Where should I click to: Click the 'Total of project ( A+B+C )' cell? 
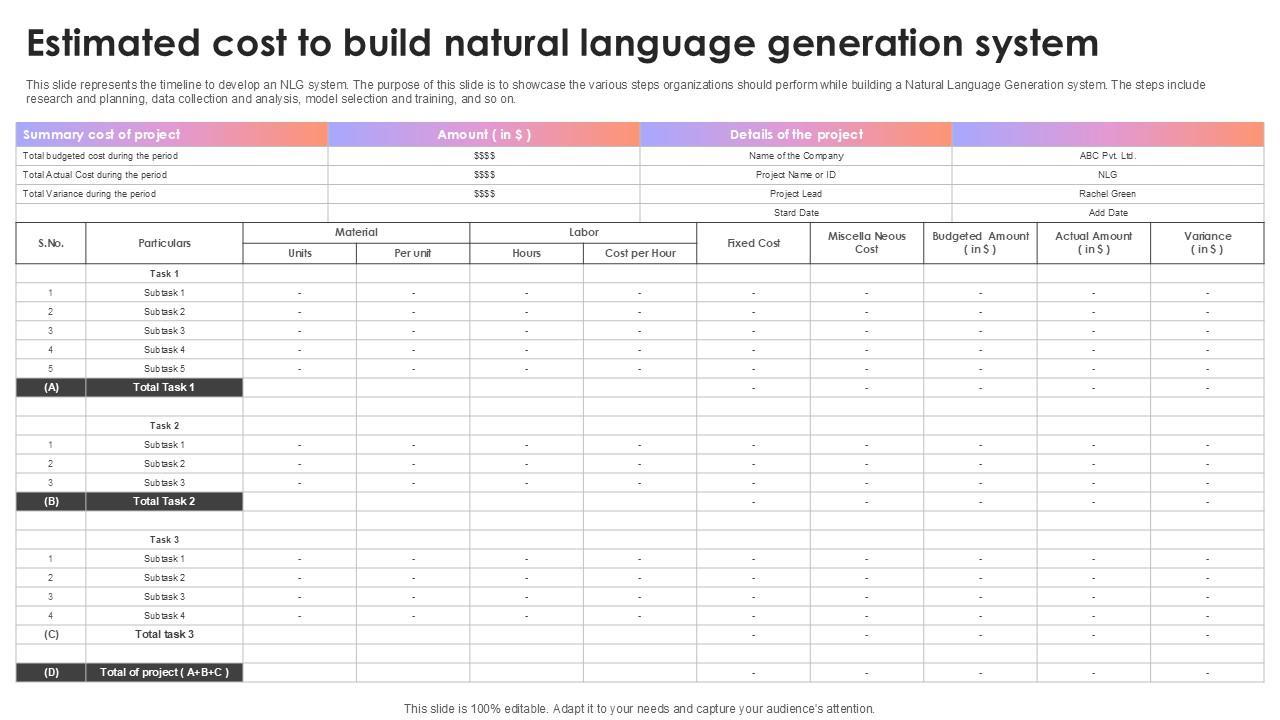164,672
